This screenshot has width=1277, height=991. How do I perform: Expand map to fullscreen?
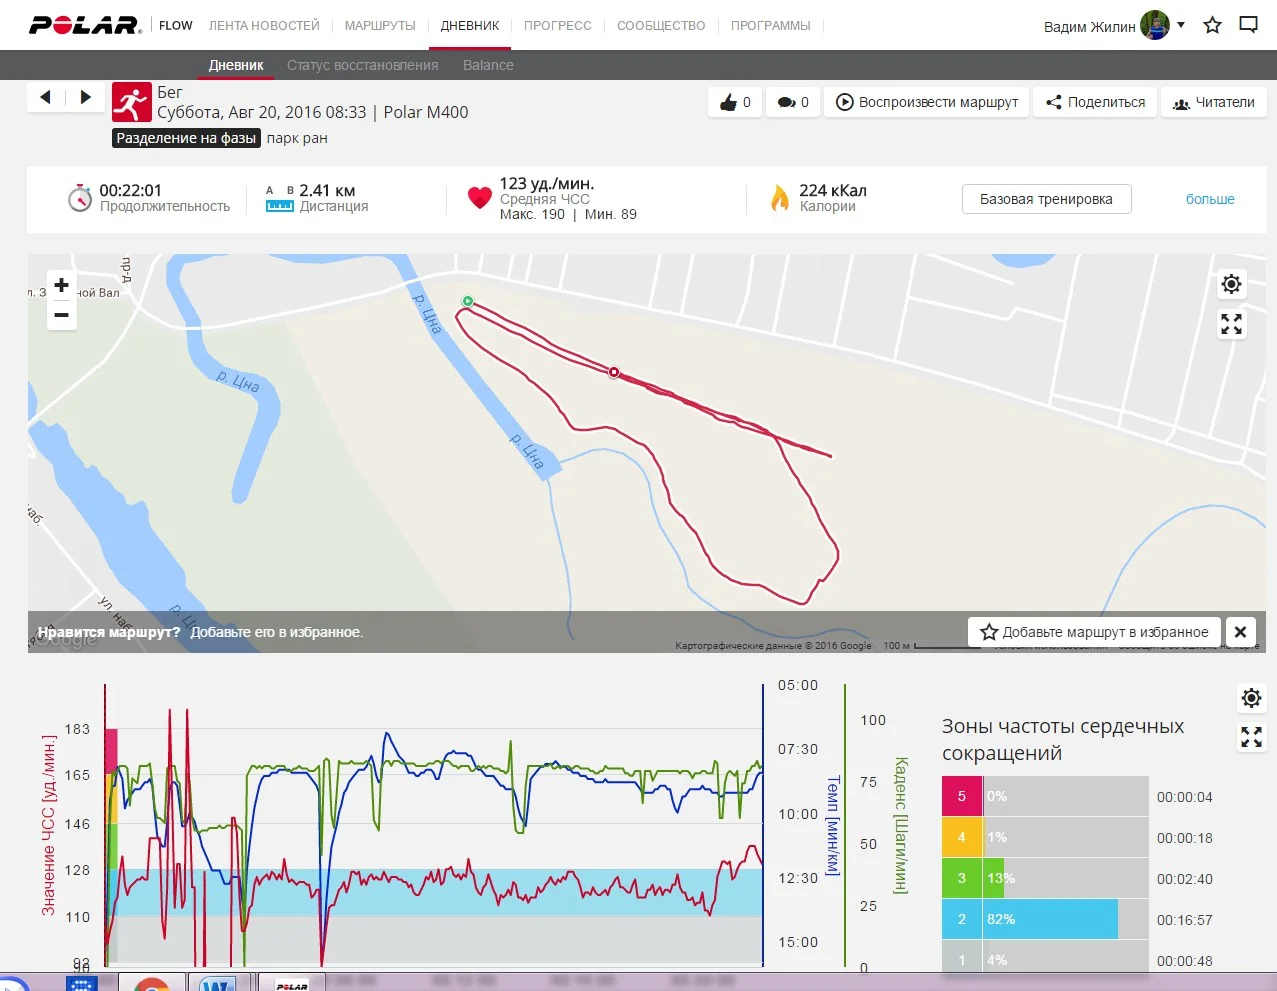tap(1231, 324)
